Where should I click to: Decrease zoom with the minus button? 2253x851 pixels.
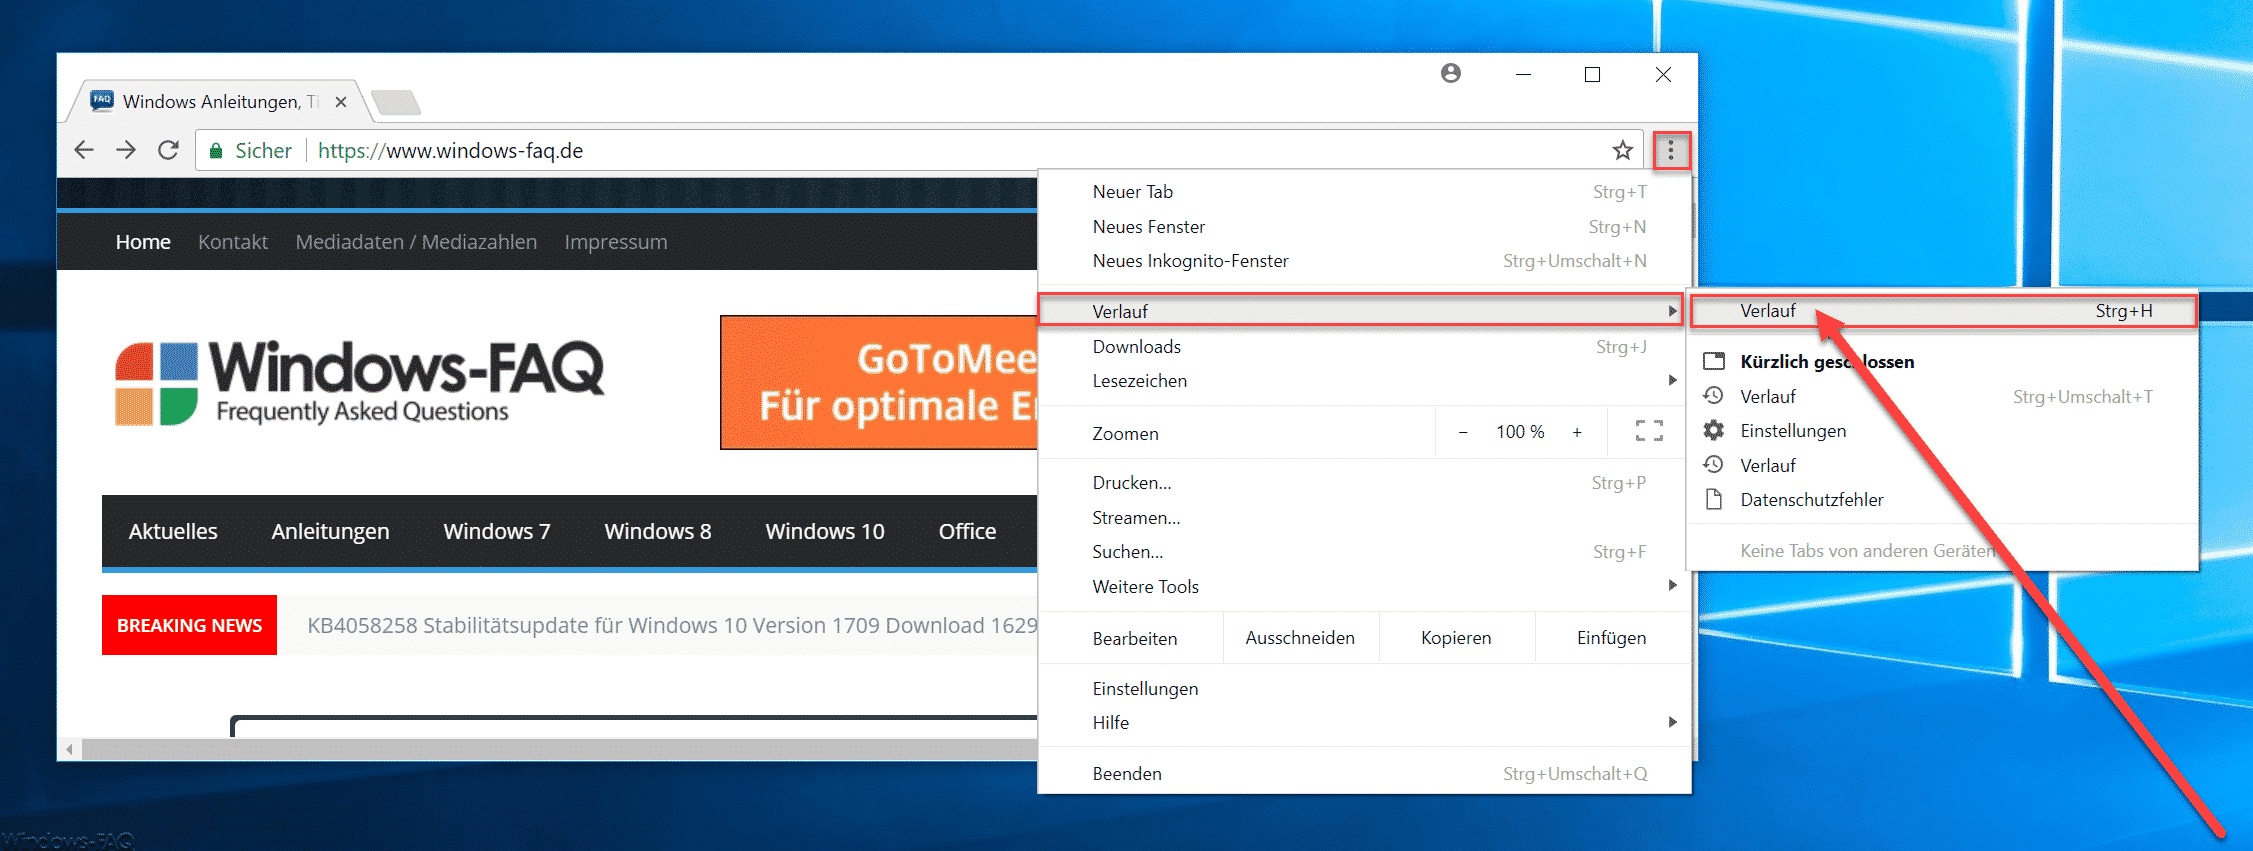(x=1463, y=432)
